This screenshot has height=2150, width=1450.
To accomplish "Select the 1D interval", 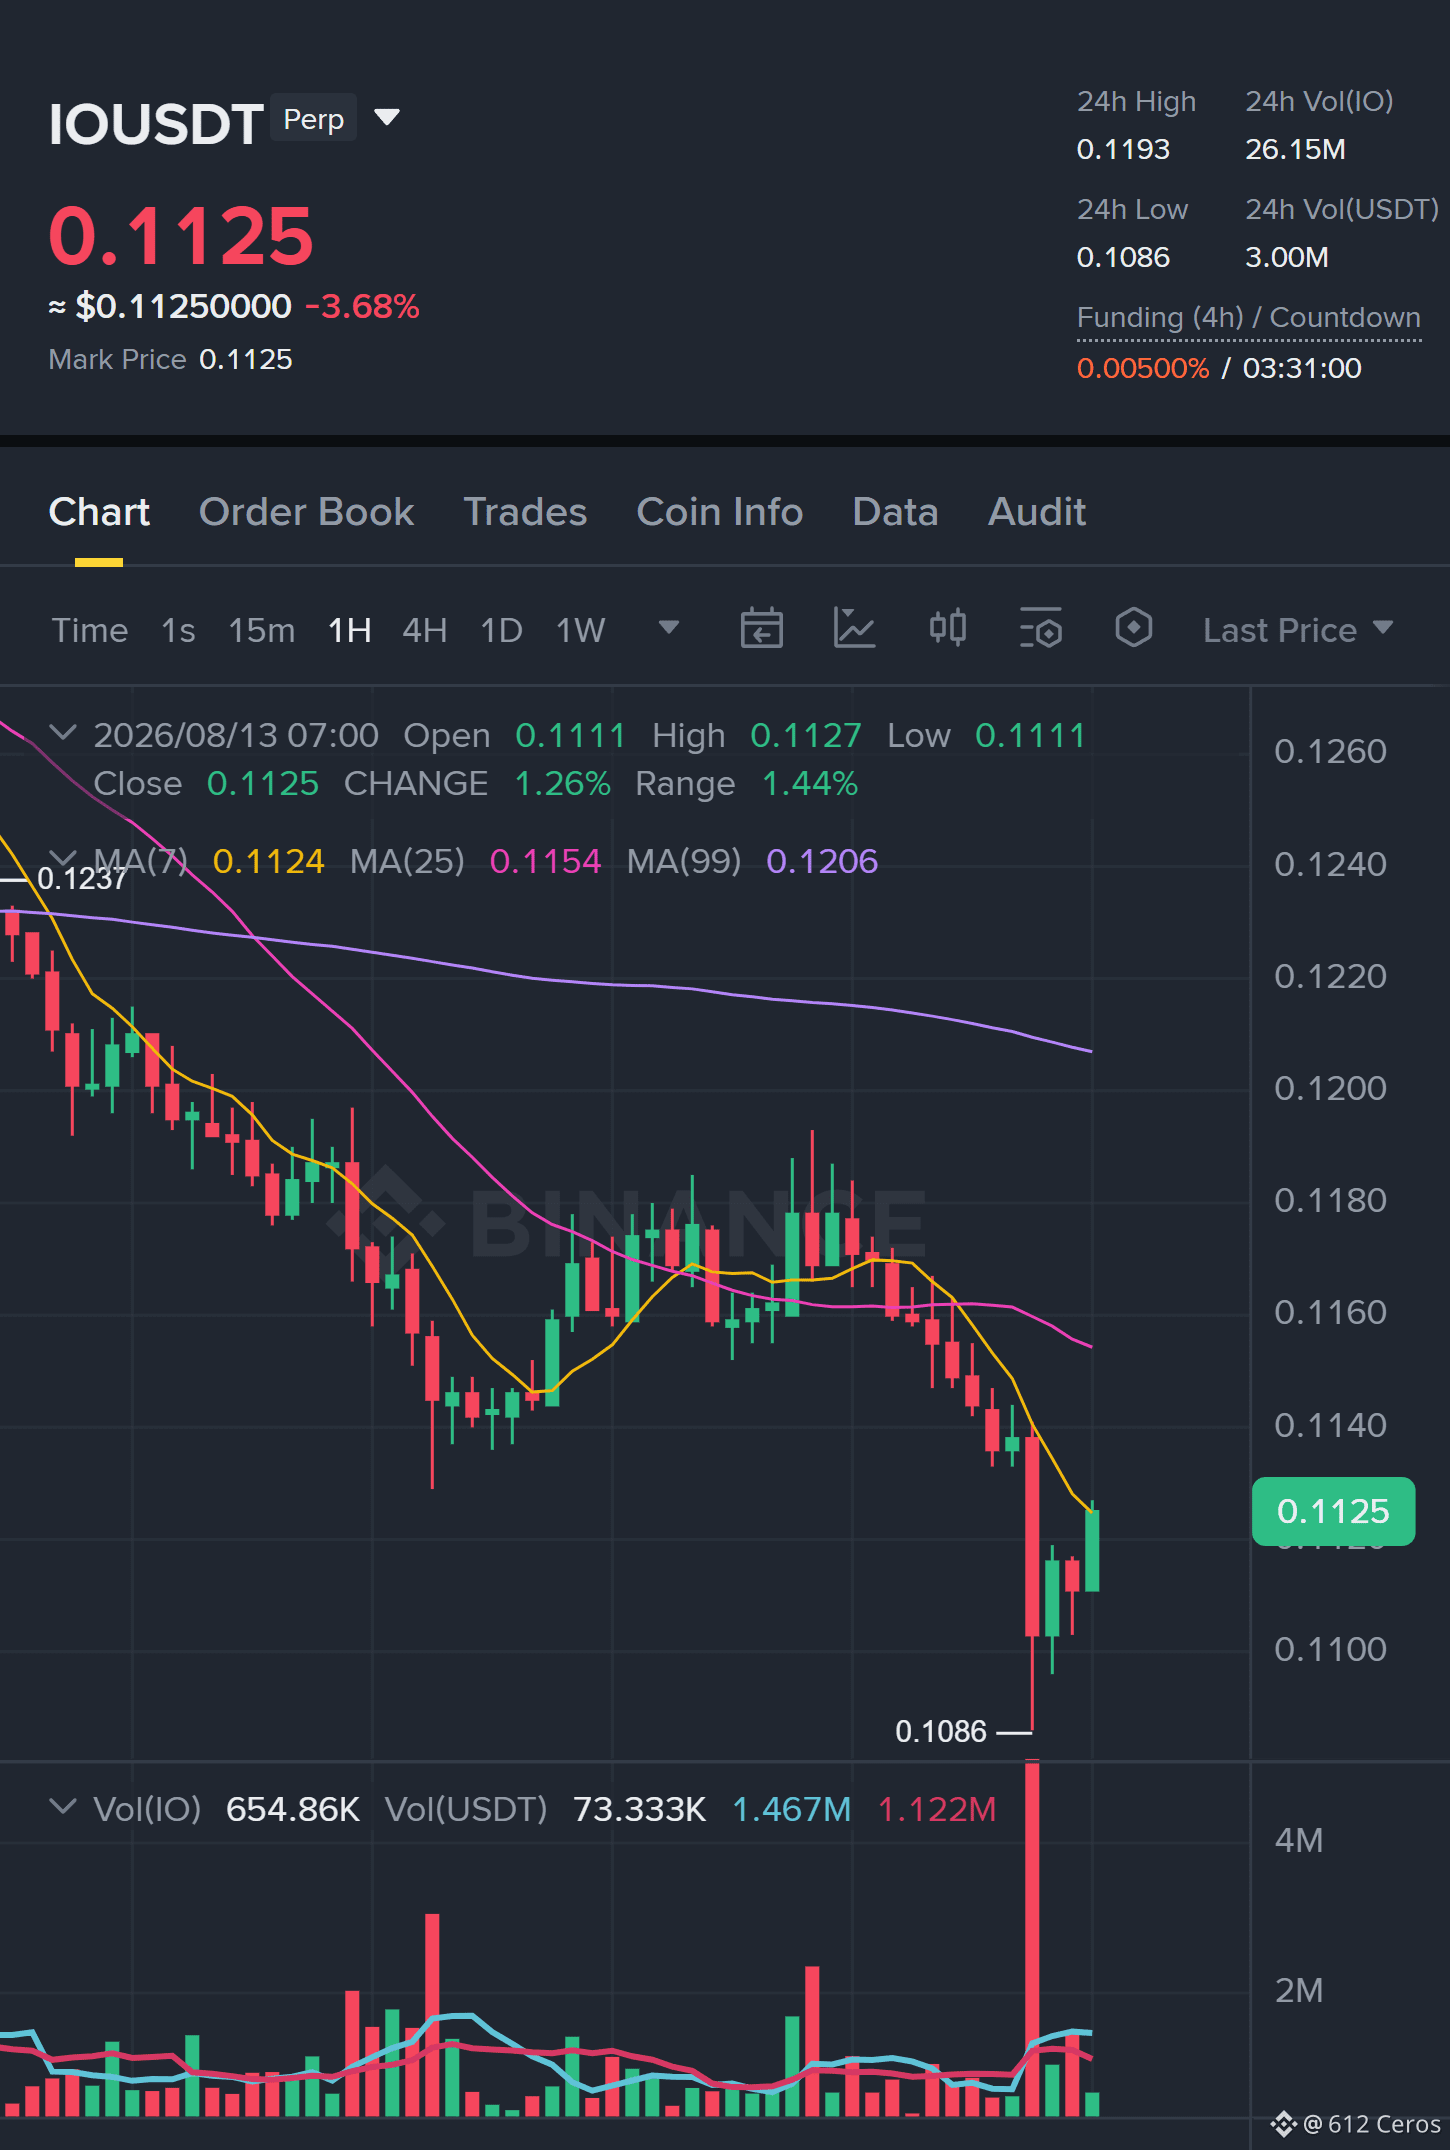I will (502, 630).
